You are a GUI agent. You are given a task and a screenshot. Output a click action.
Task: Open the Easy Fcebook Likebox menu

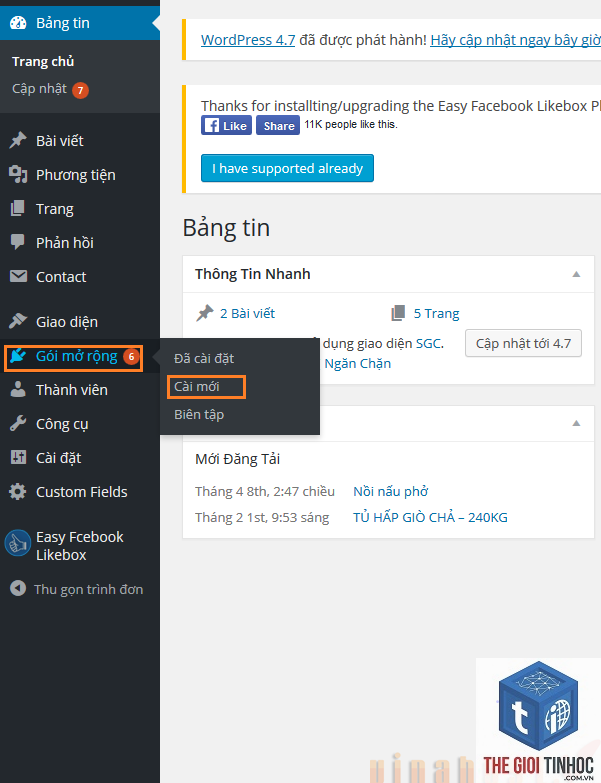[x=80, y=545]
